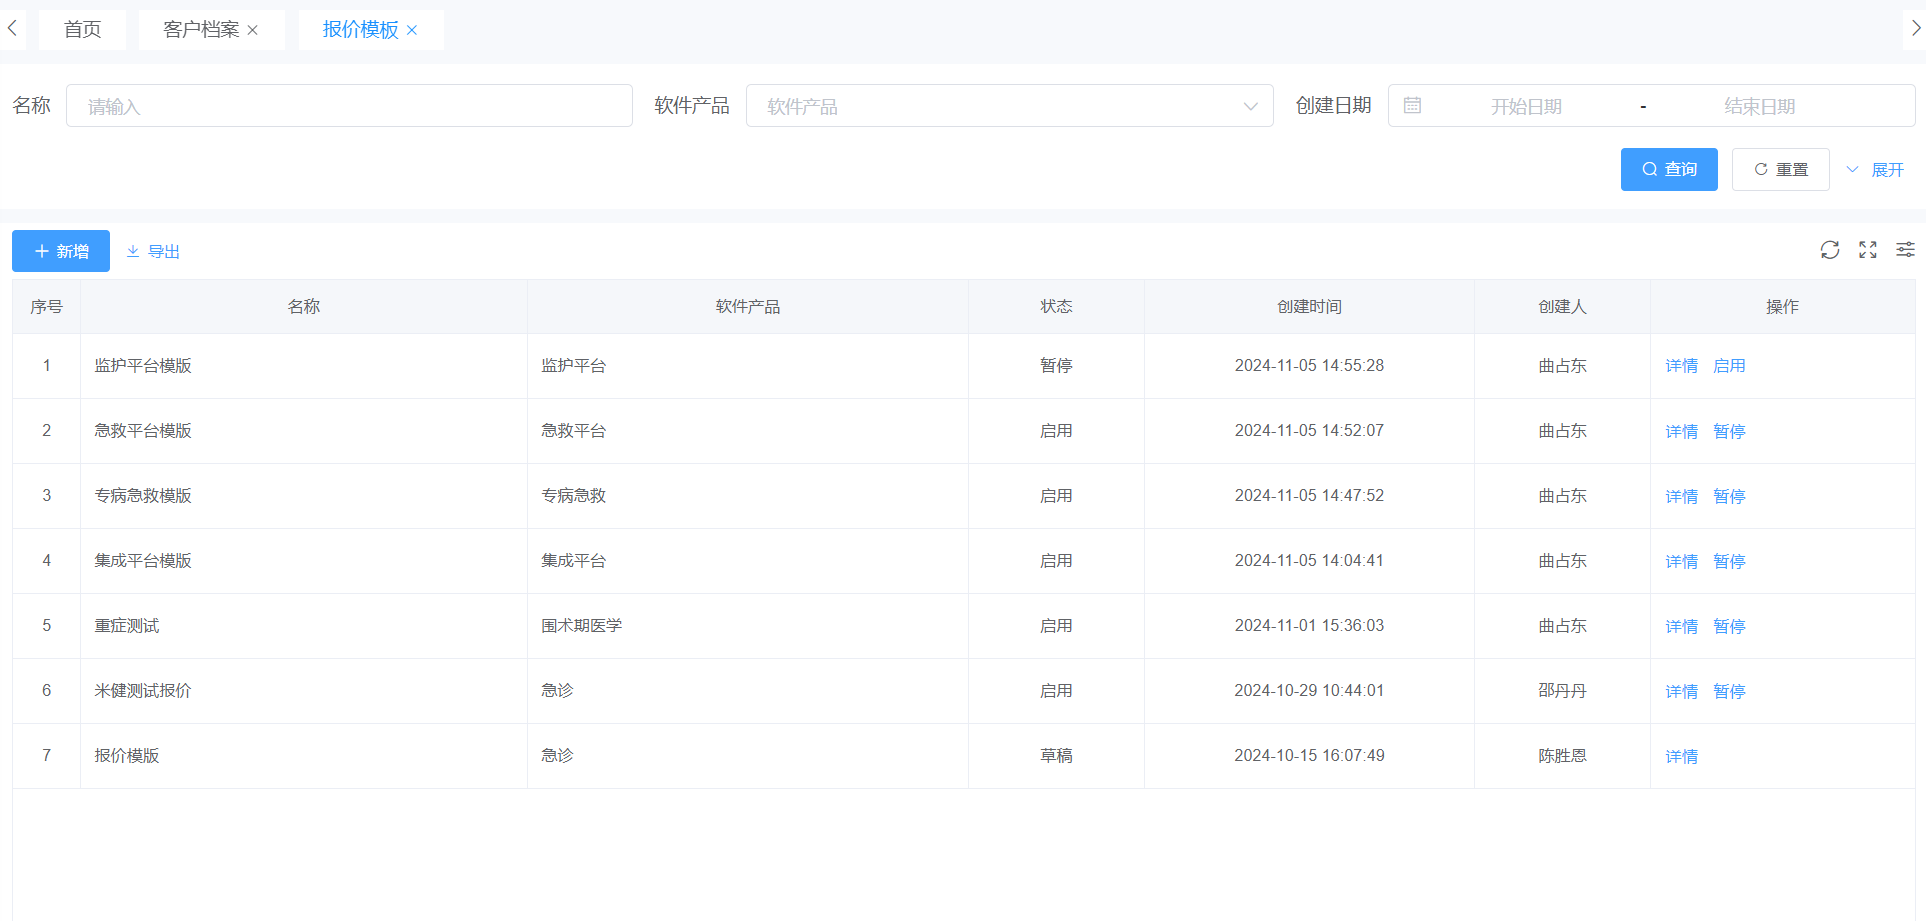1926x921 pixels.
Task: Export data with 导出 link
Action: 153,251
